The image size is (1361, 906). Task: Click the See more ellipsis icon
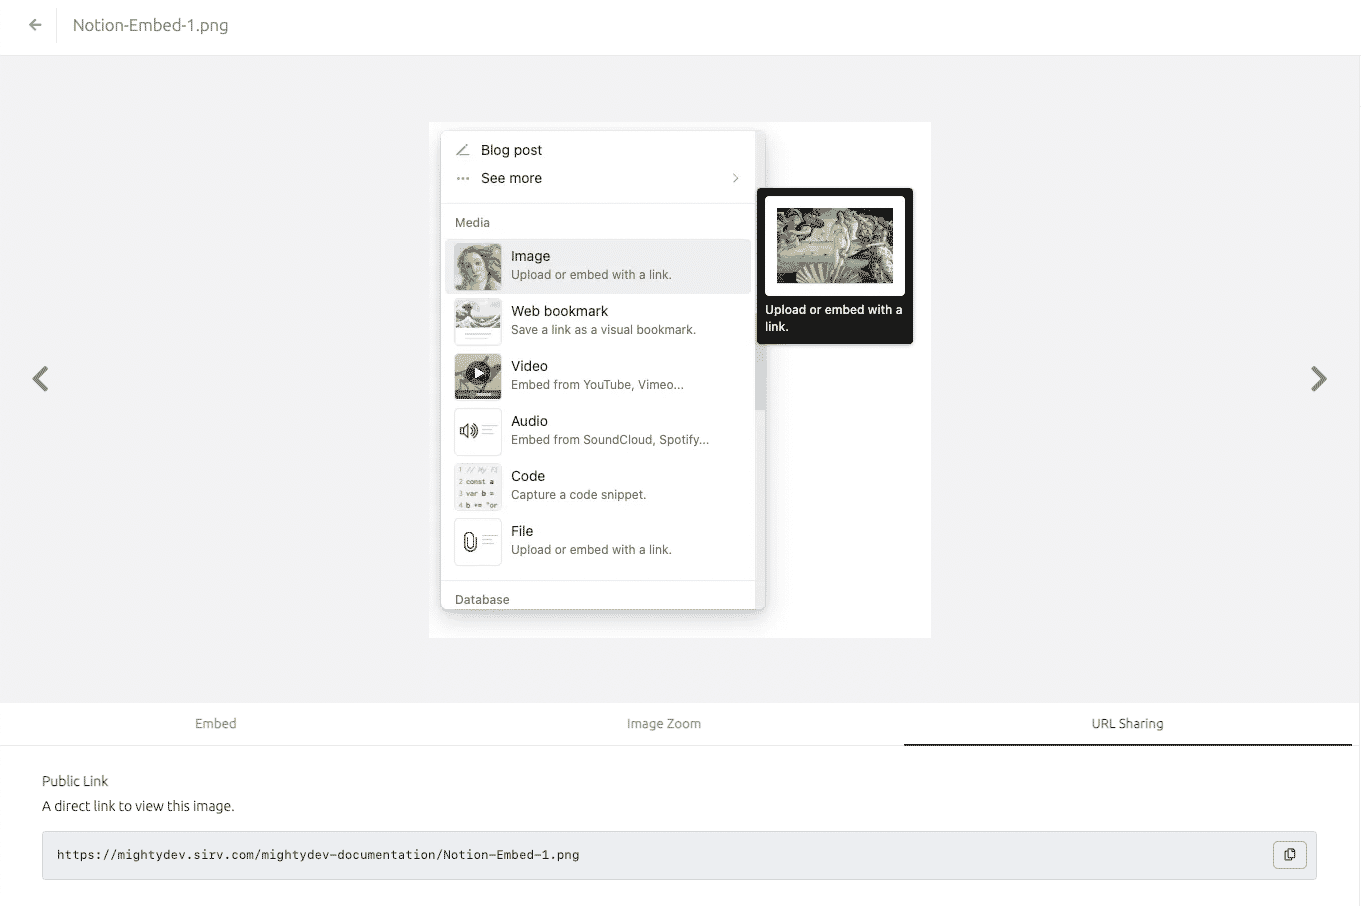[463, 178]
